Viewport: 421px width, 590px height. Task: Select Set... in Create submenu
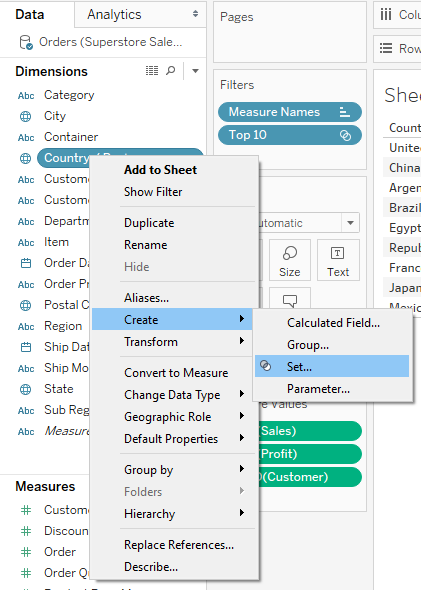click(x=332, y=366)
